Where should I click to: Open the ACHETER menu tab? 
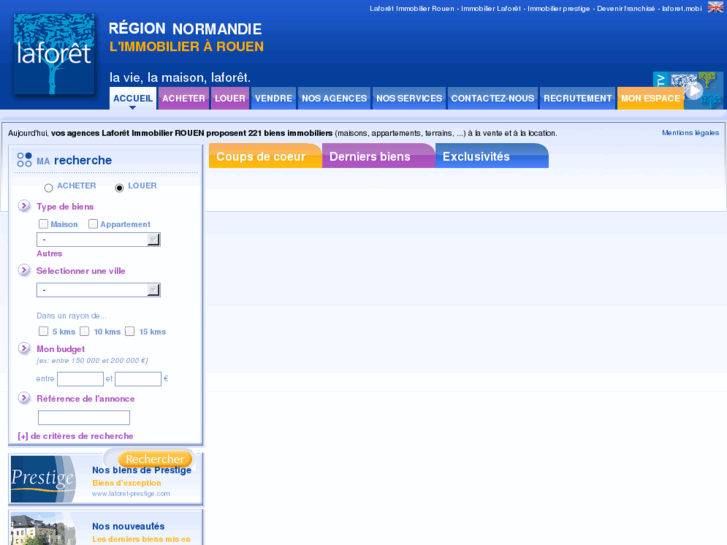click(184, 98)
